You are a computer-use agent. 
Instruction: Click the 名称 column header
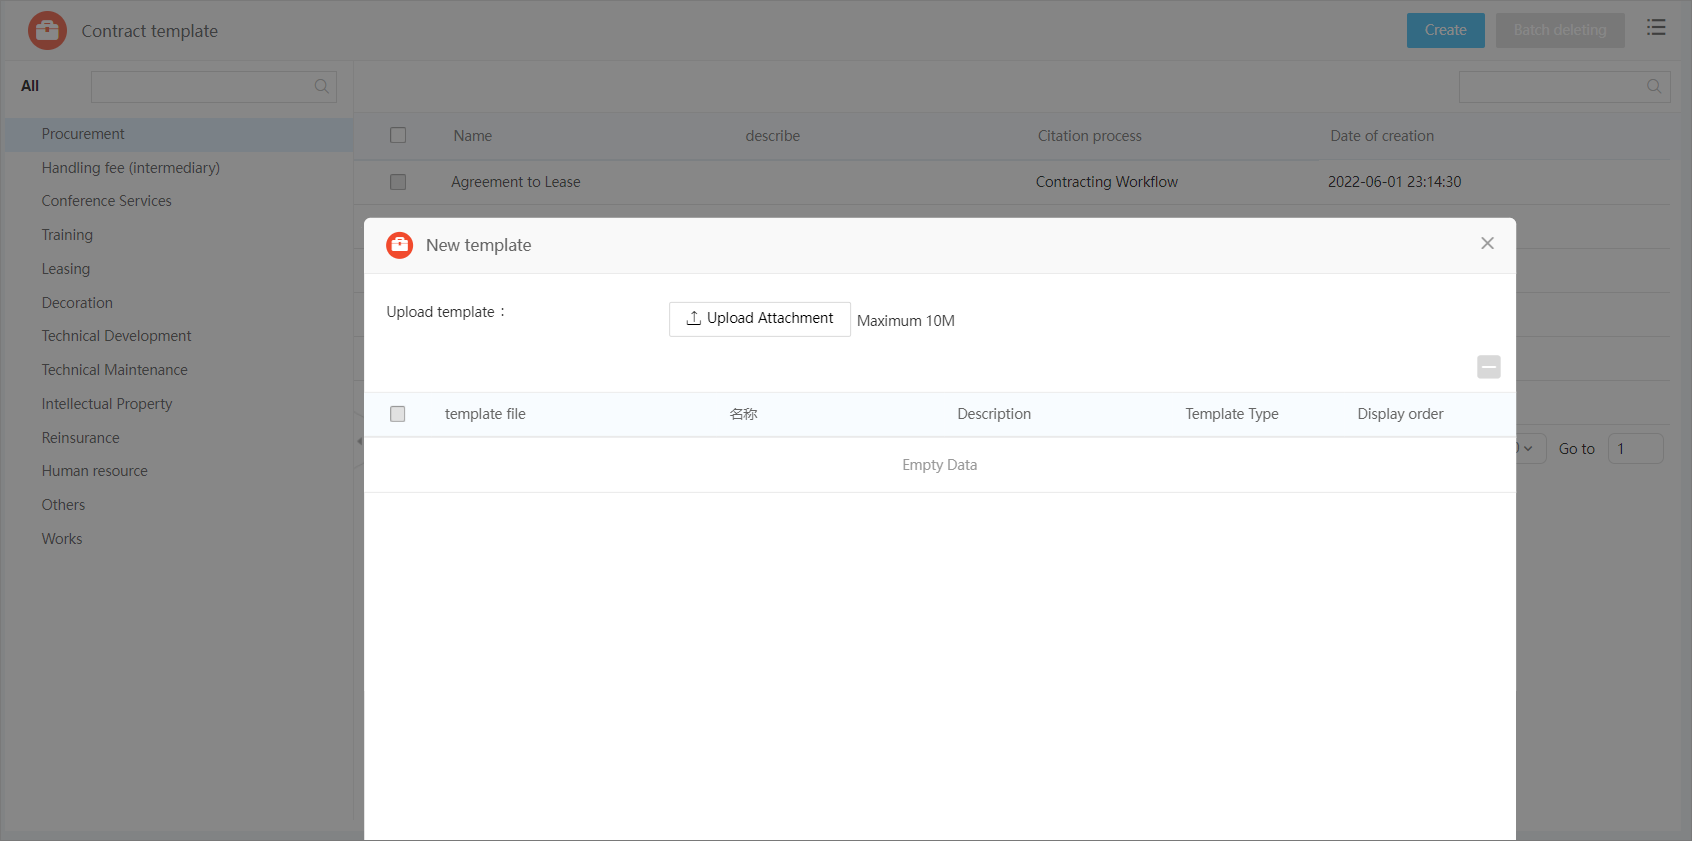pyautogui.click(x=744, y=414)
